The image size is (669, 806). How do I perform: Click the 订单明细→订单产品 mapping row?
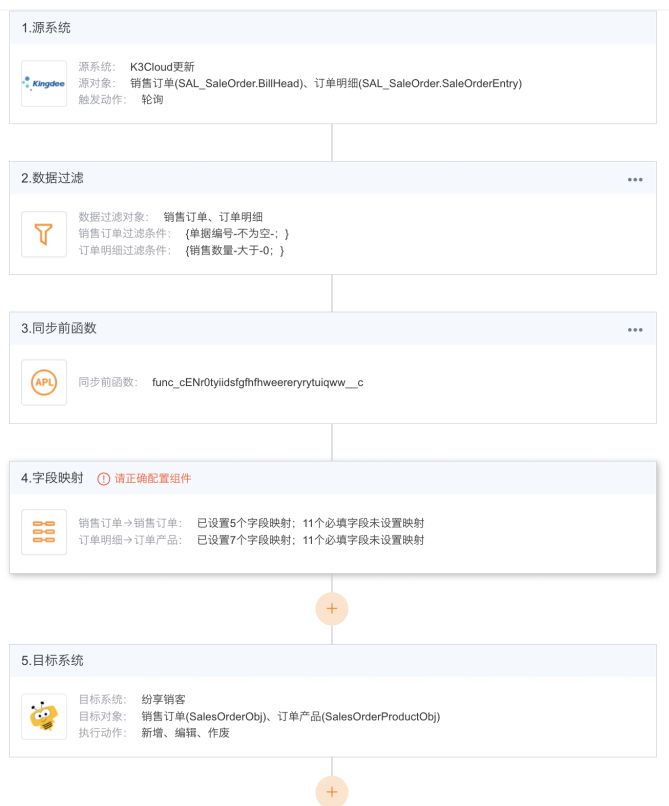click(250, 540)
